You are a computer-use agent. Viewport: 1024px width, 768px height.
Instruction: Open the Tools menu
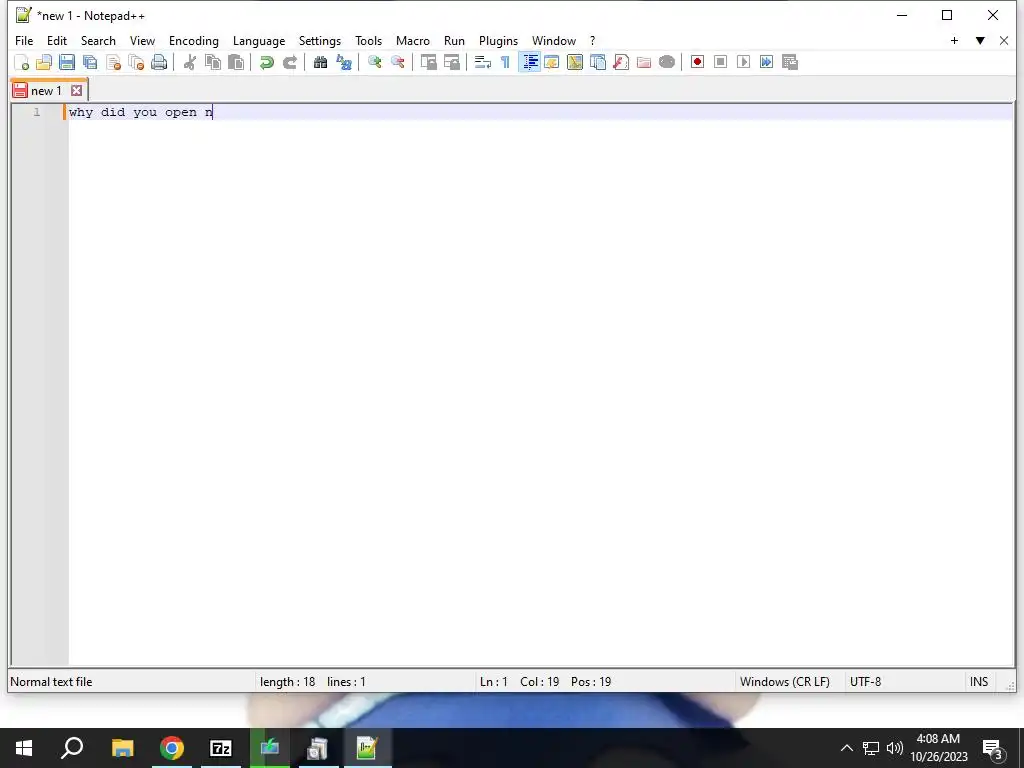coord(368,40)
